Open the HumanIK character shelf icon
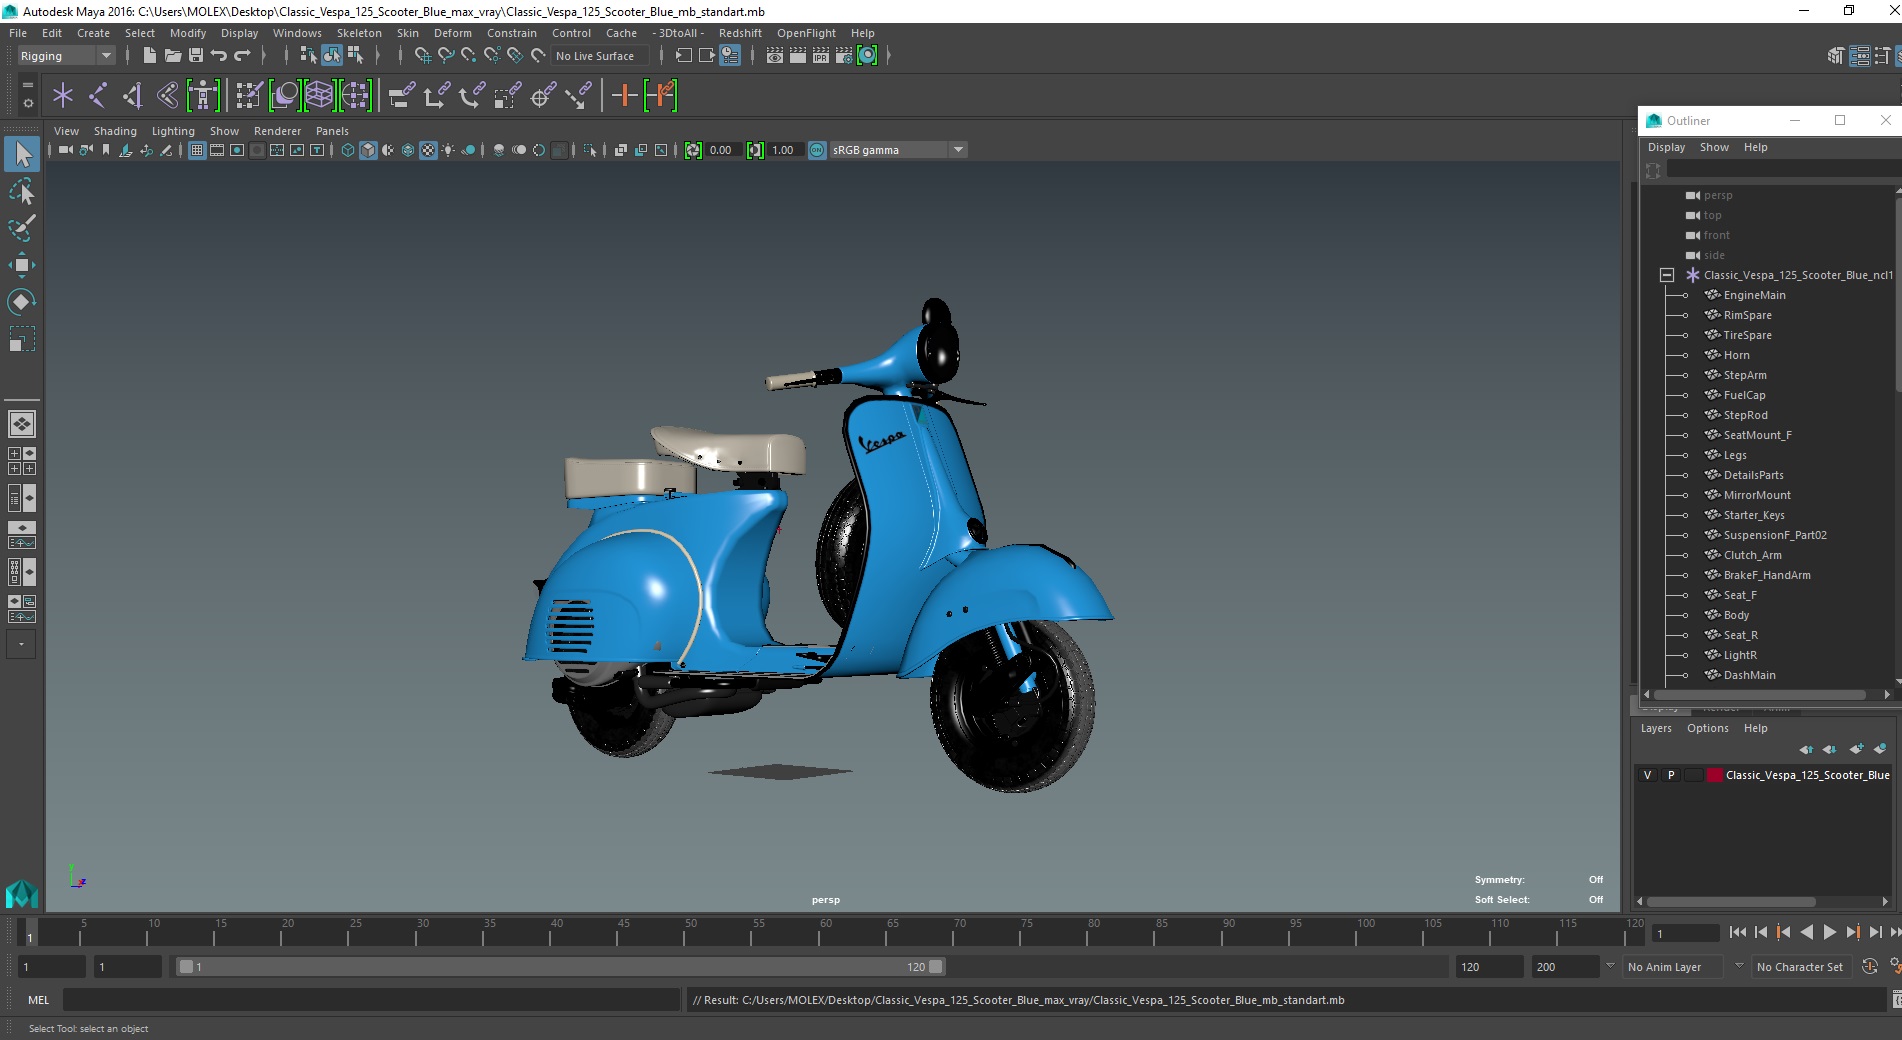 [x=203, y=96]
